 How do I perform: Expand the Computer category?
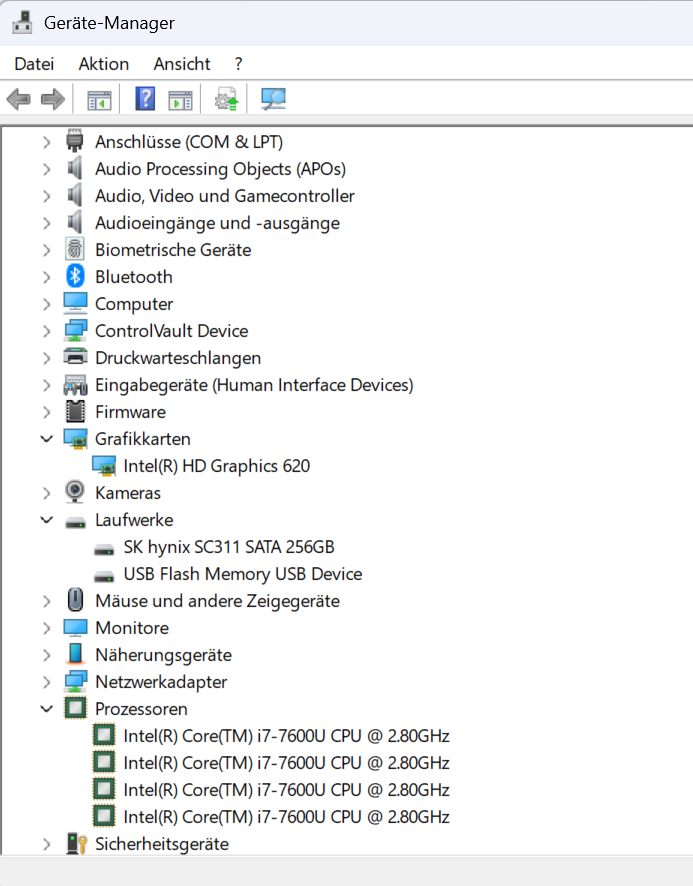(x=46, y=304)
